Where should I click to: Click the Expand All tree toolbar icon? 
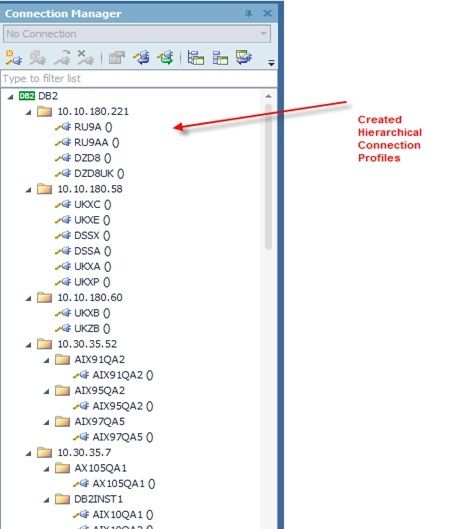pos(196,58)
